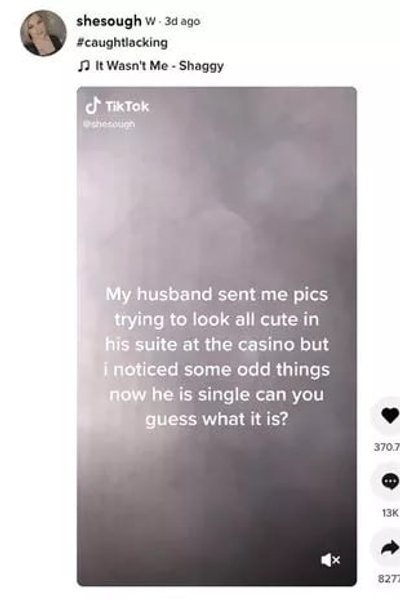Click the video caption text overlay

(217, 357)
